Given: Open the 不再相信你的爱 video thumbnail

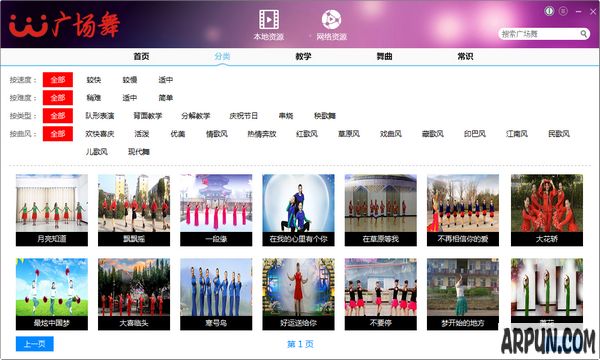Looking at the screenshot, I should (463, 210).
